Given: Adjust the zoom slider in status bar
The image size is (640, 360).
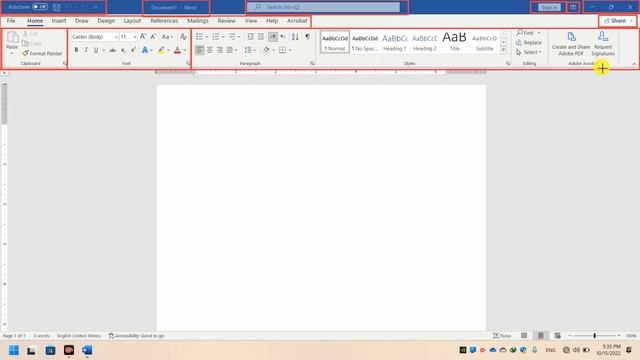Looking at the screenshot, I should (x=594, y=336).
